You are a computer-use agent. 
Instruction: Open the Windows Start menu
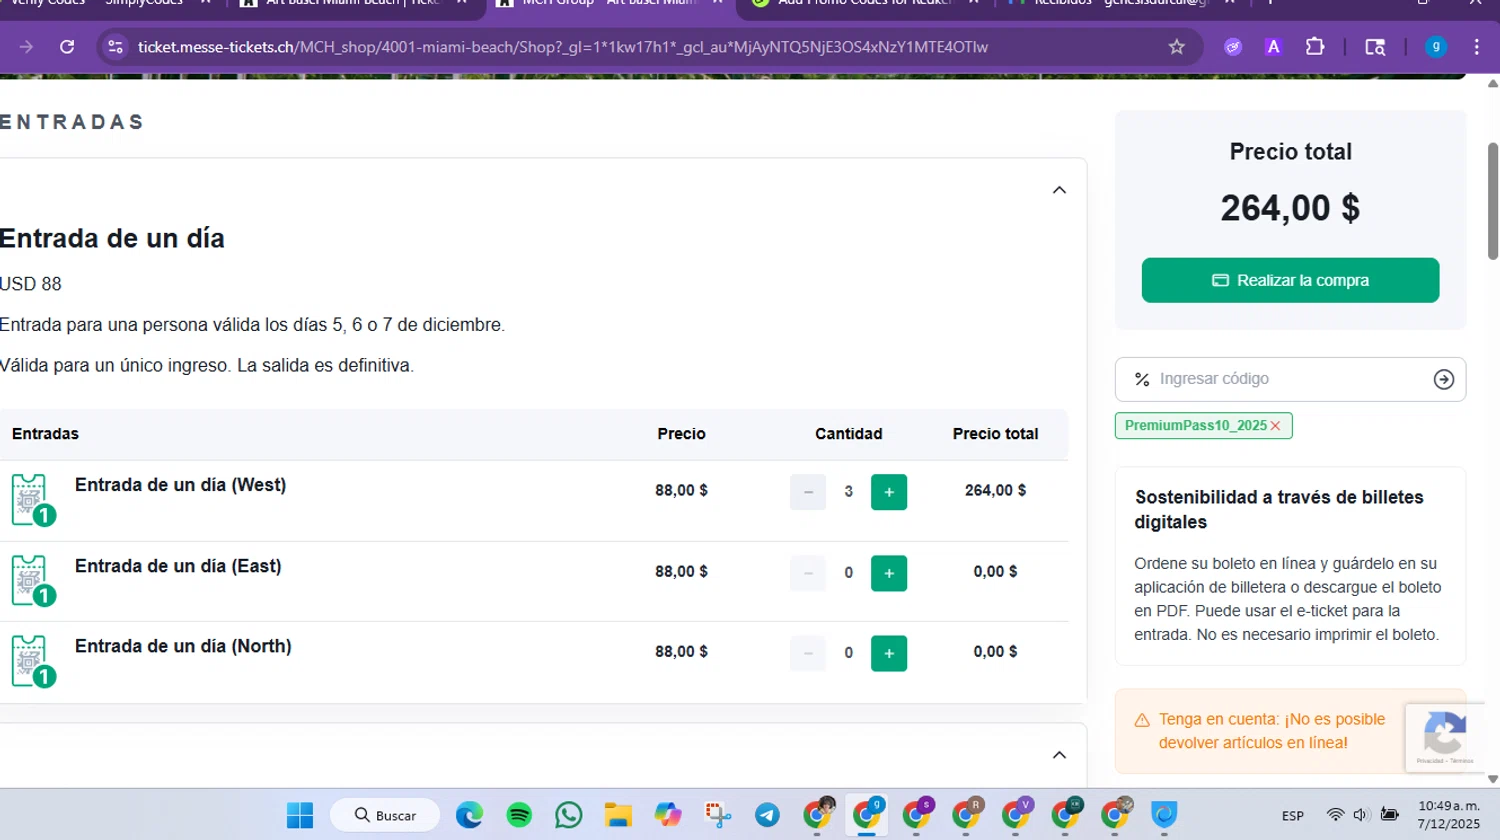300,815
